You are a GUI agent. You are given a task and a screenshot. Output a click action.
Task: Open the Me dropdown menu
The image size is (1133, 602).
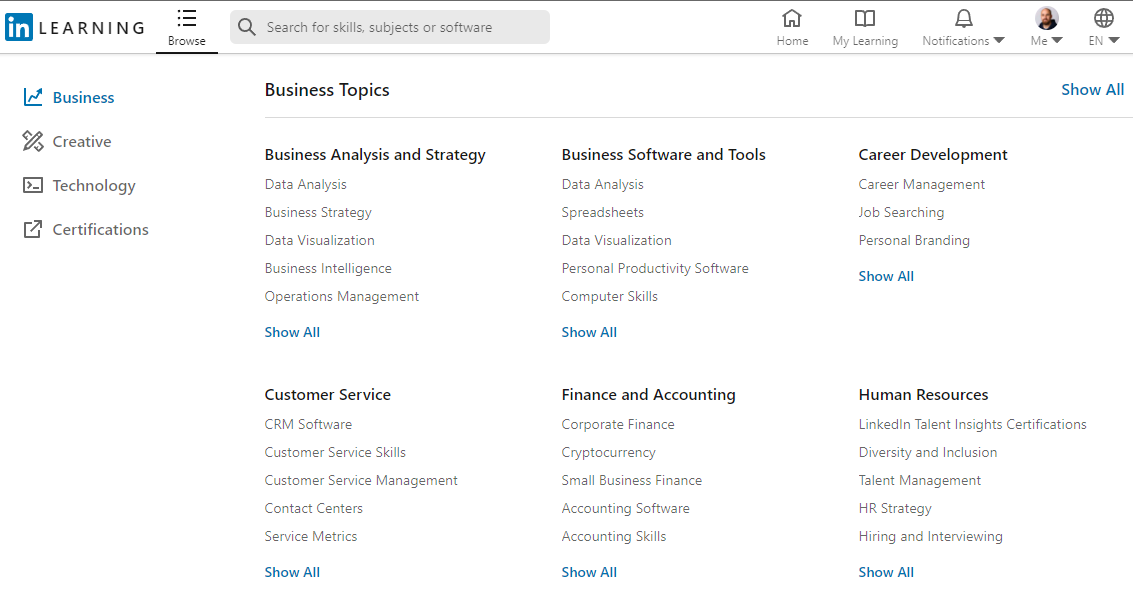click(1047, 41)
